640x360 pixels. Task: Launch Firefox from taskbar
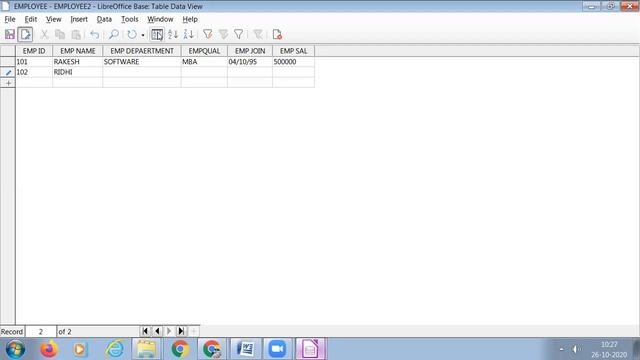49,349
